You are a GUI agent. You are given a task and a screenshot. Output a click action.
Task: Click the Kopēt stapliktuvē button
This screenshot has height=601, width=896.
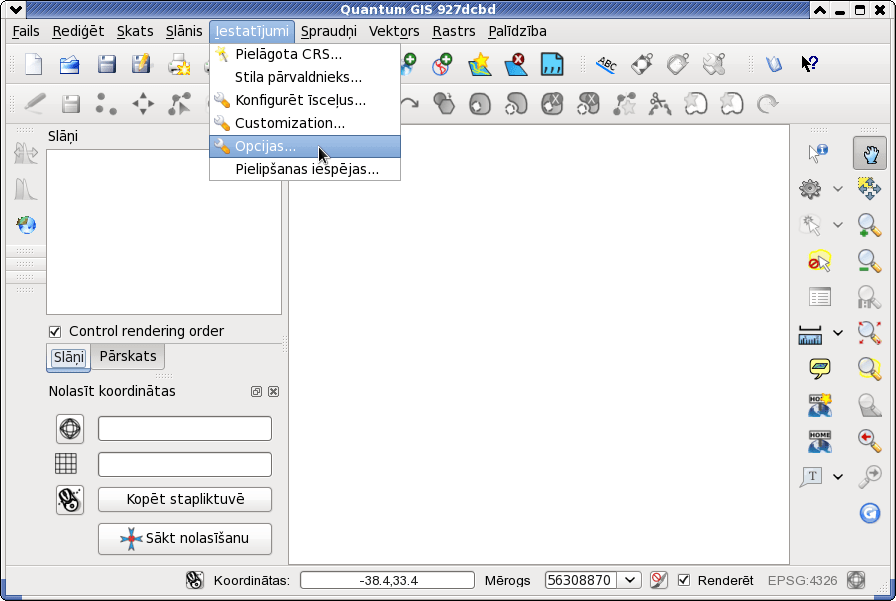pos(185,499)
